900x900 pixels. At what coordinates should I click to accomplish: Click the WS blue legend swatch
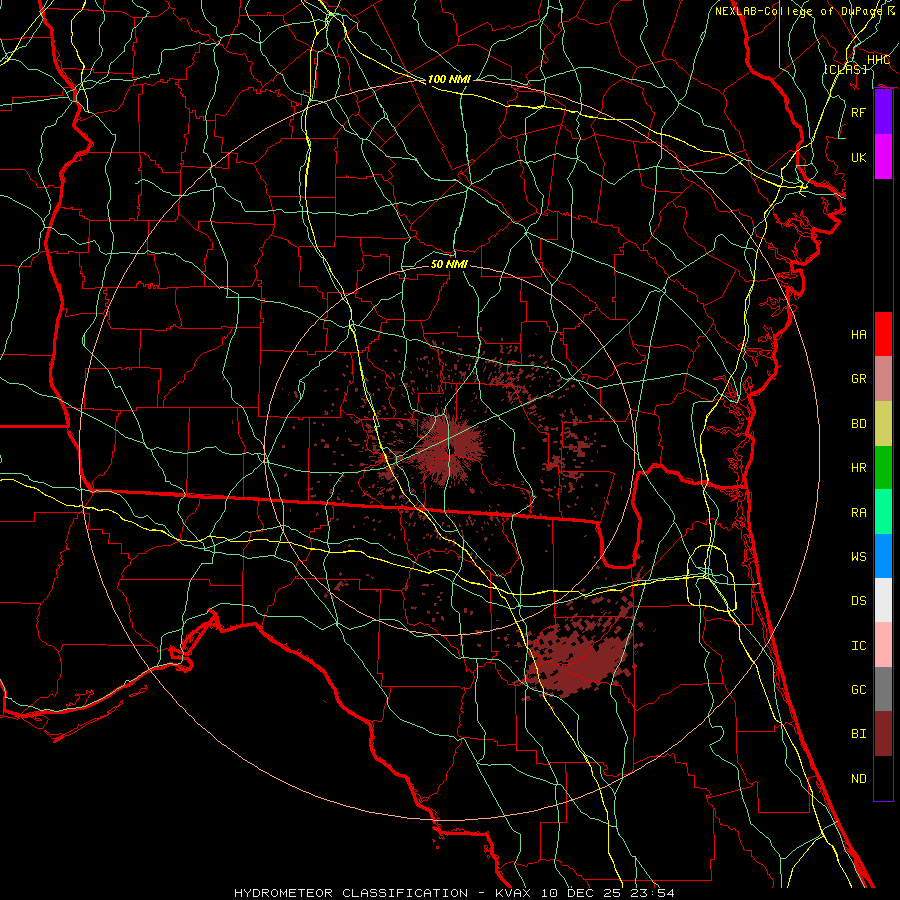point(883,556)
